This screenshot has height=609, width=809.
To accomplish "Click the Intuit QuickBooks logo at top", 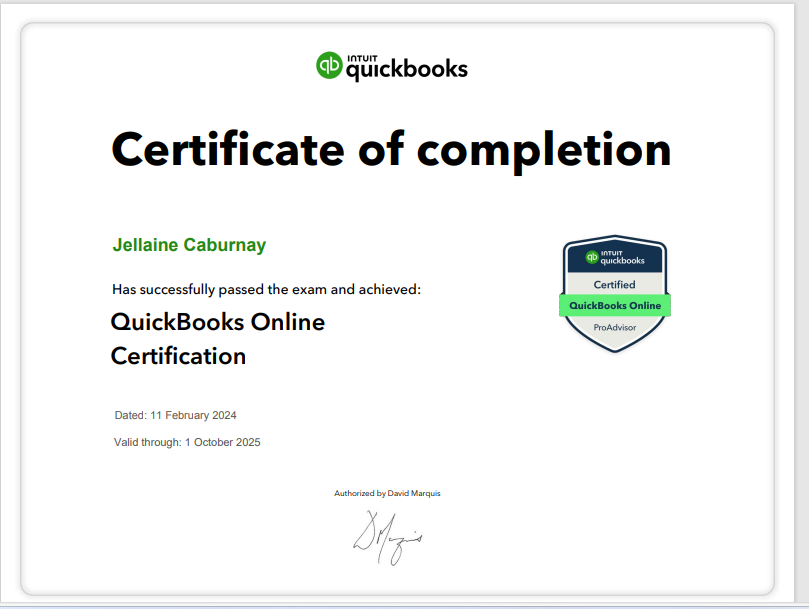I will pos(392,66).
